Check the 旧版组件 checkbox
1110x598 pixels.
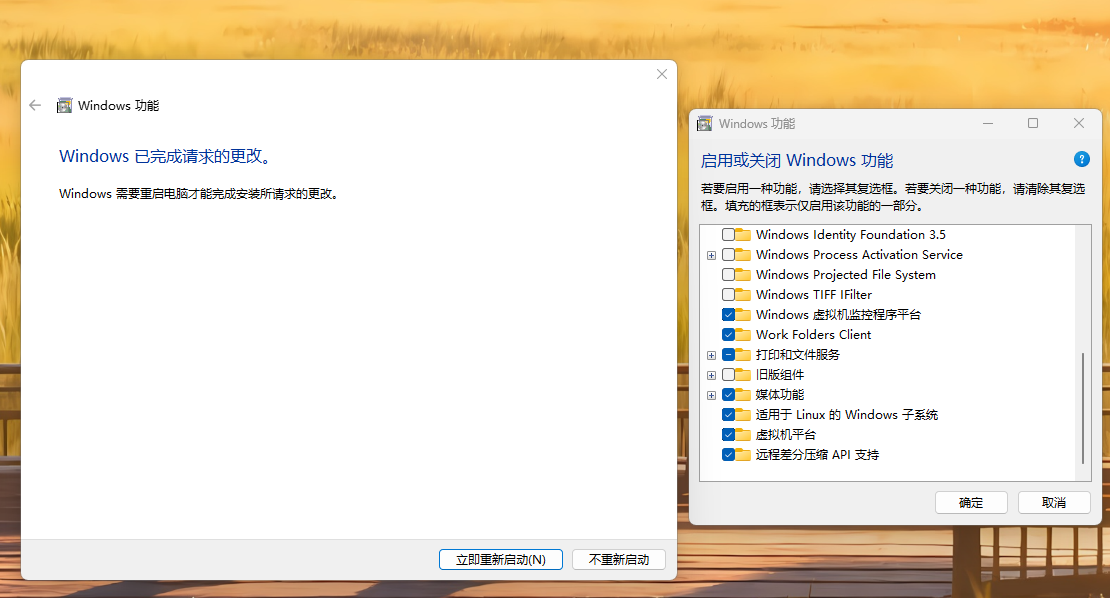tap(728, 374)
